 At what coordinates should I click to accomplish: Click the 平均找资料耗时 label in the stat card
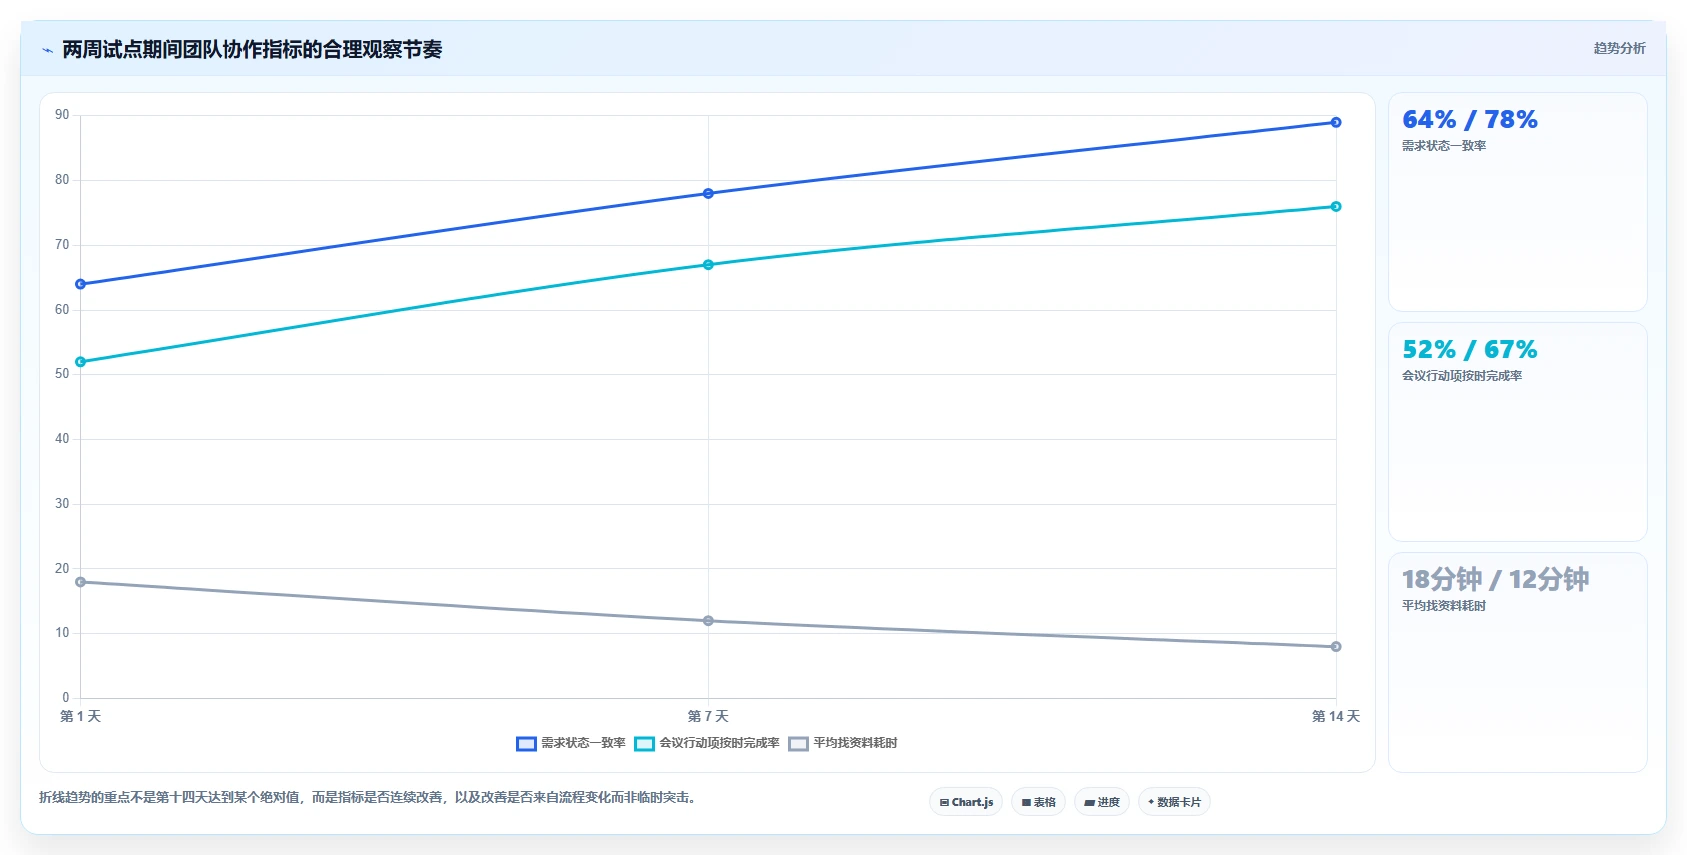(x=1444, y=606)
